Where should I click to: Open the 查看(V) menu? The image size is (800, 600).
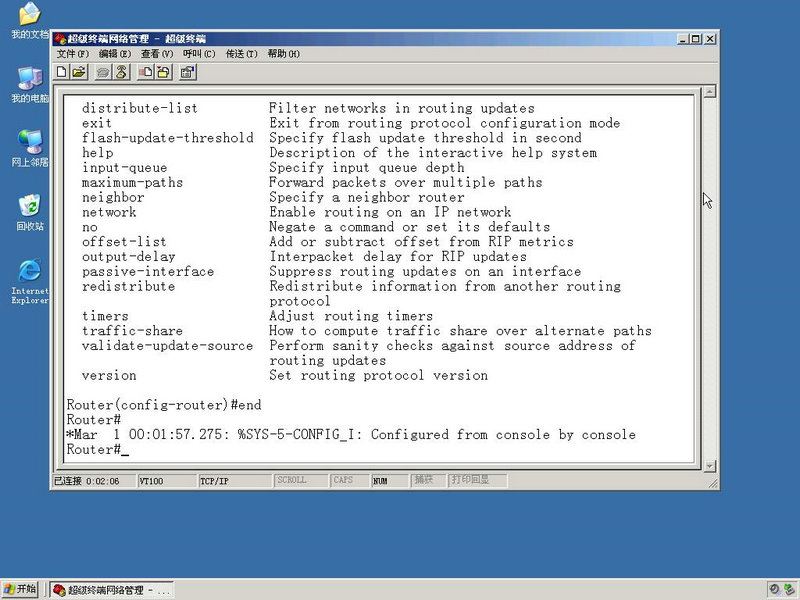[x=157, y=54]
